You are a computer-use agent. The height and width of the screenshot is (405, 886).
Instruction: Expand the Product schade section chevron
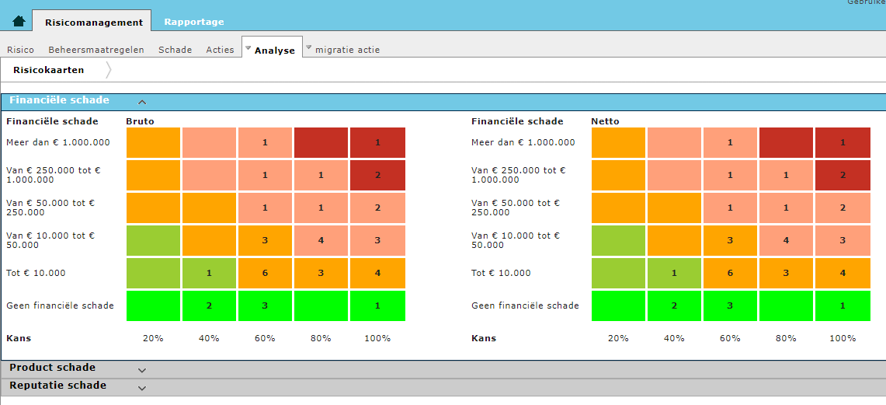[142, 369]
